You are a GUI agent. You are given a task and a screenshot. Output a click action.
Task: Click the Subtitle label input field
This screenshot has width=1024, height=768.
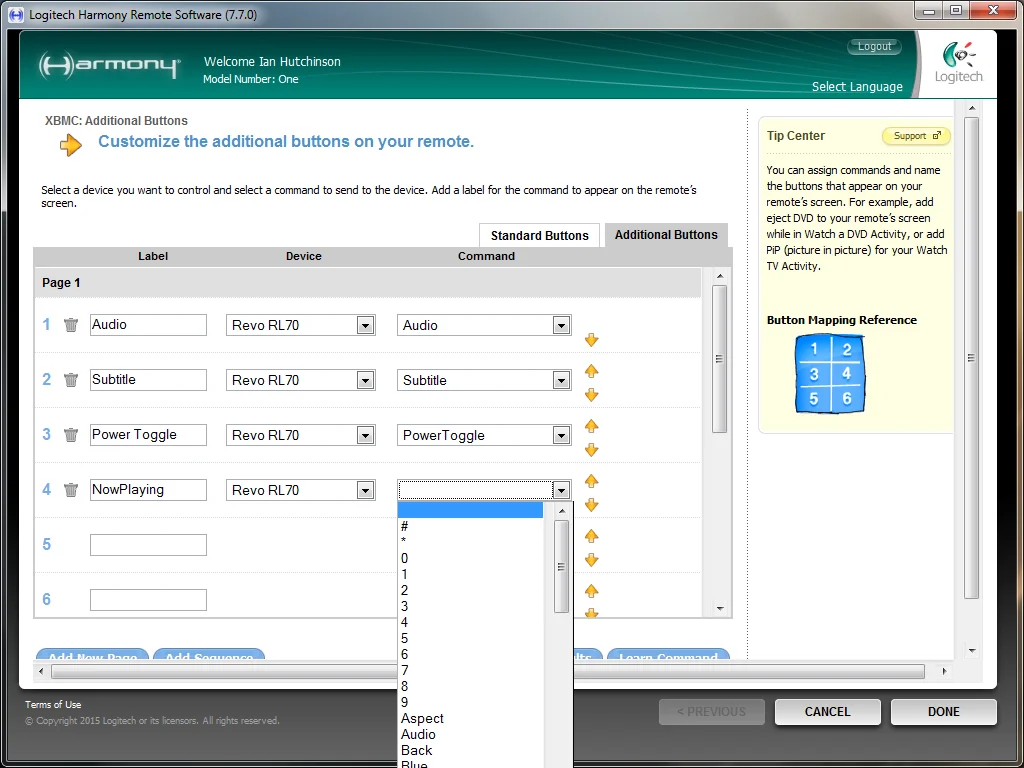coord(148,379)
